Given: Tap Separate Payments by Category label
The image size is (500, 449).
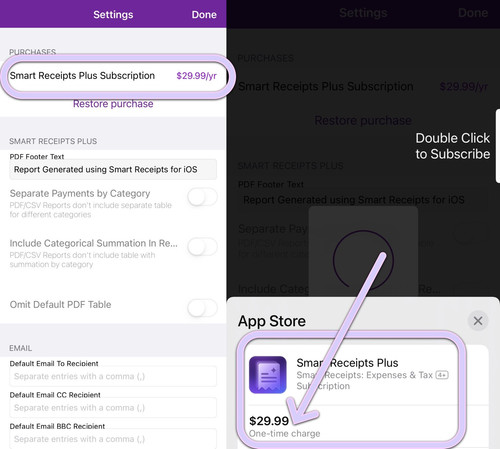Looking at the screenshot, I should pos(80,193).
